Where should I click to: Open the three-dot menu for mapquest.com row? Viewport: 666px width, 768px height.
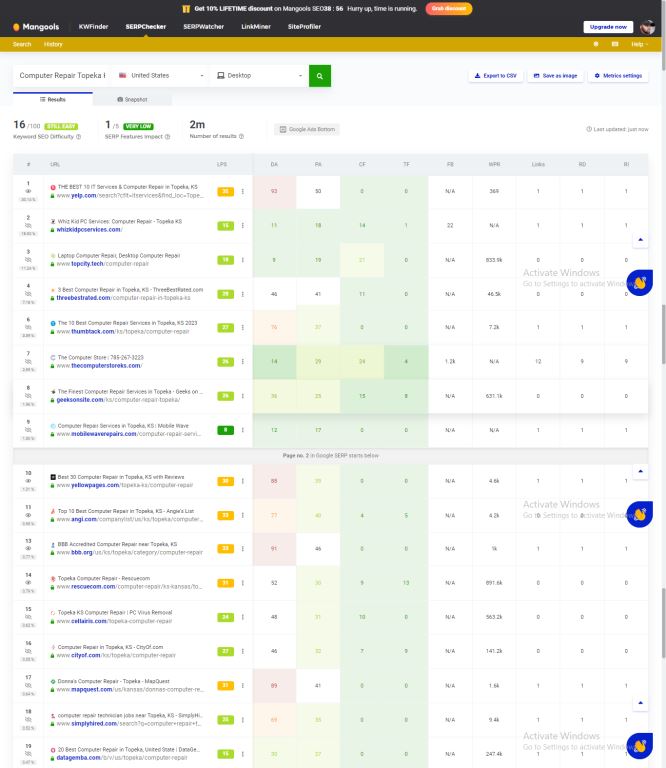point(242,686)
